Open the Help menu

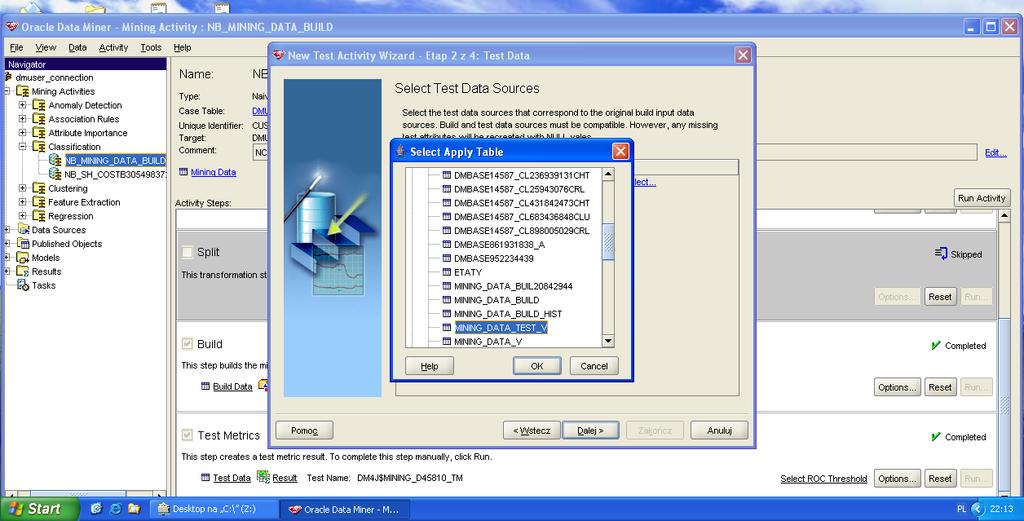click(182, 48)
